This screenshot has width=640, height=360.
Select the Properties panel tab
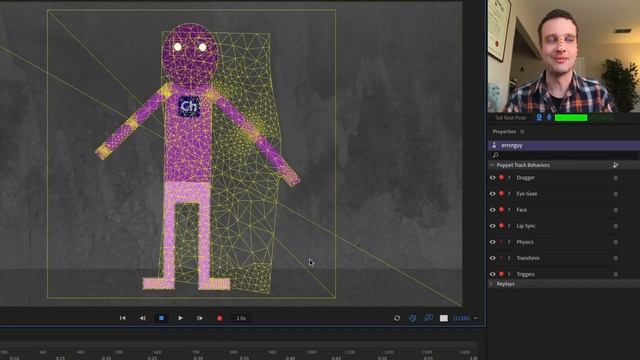[x=504, y=132]
